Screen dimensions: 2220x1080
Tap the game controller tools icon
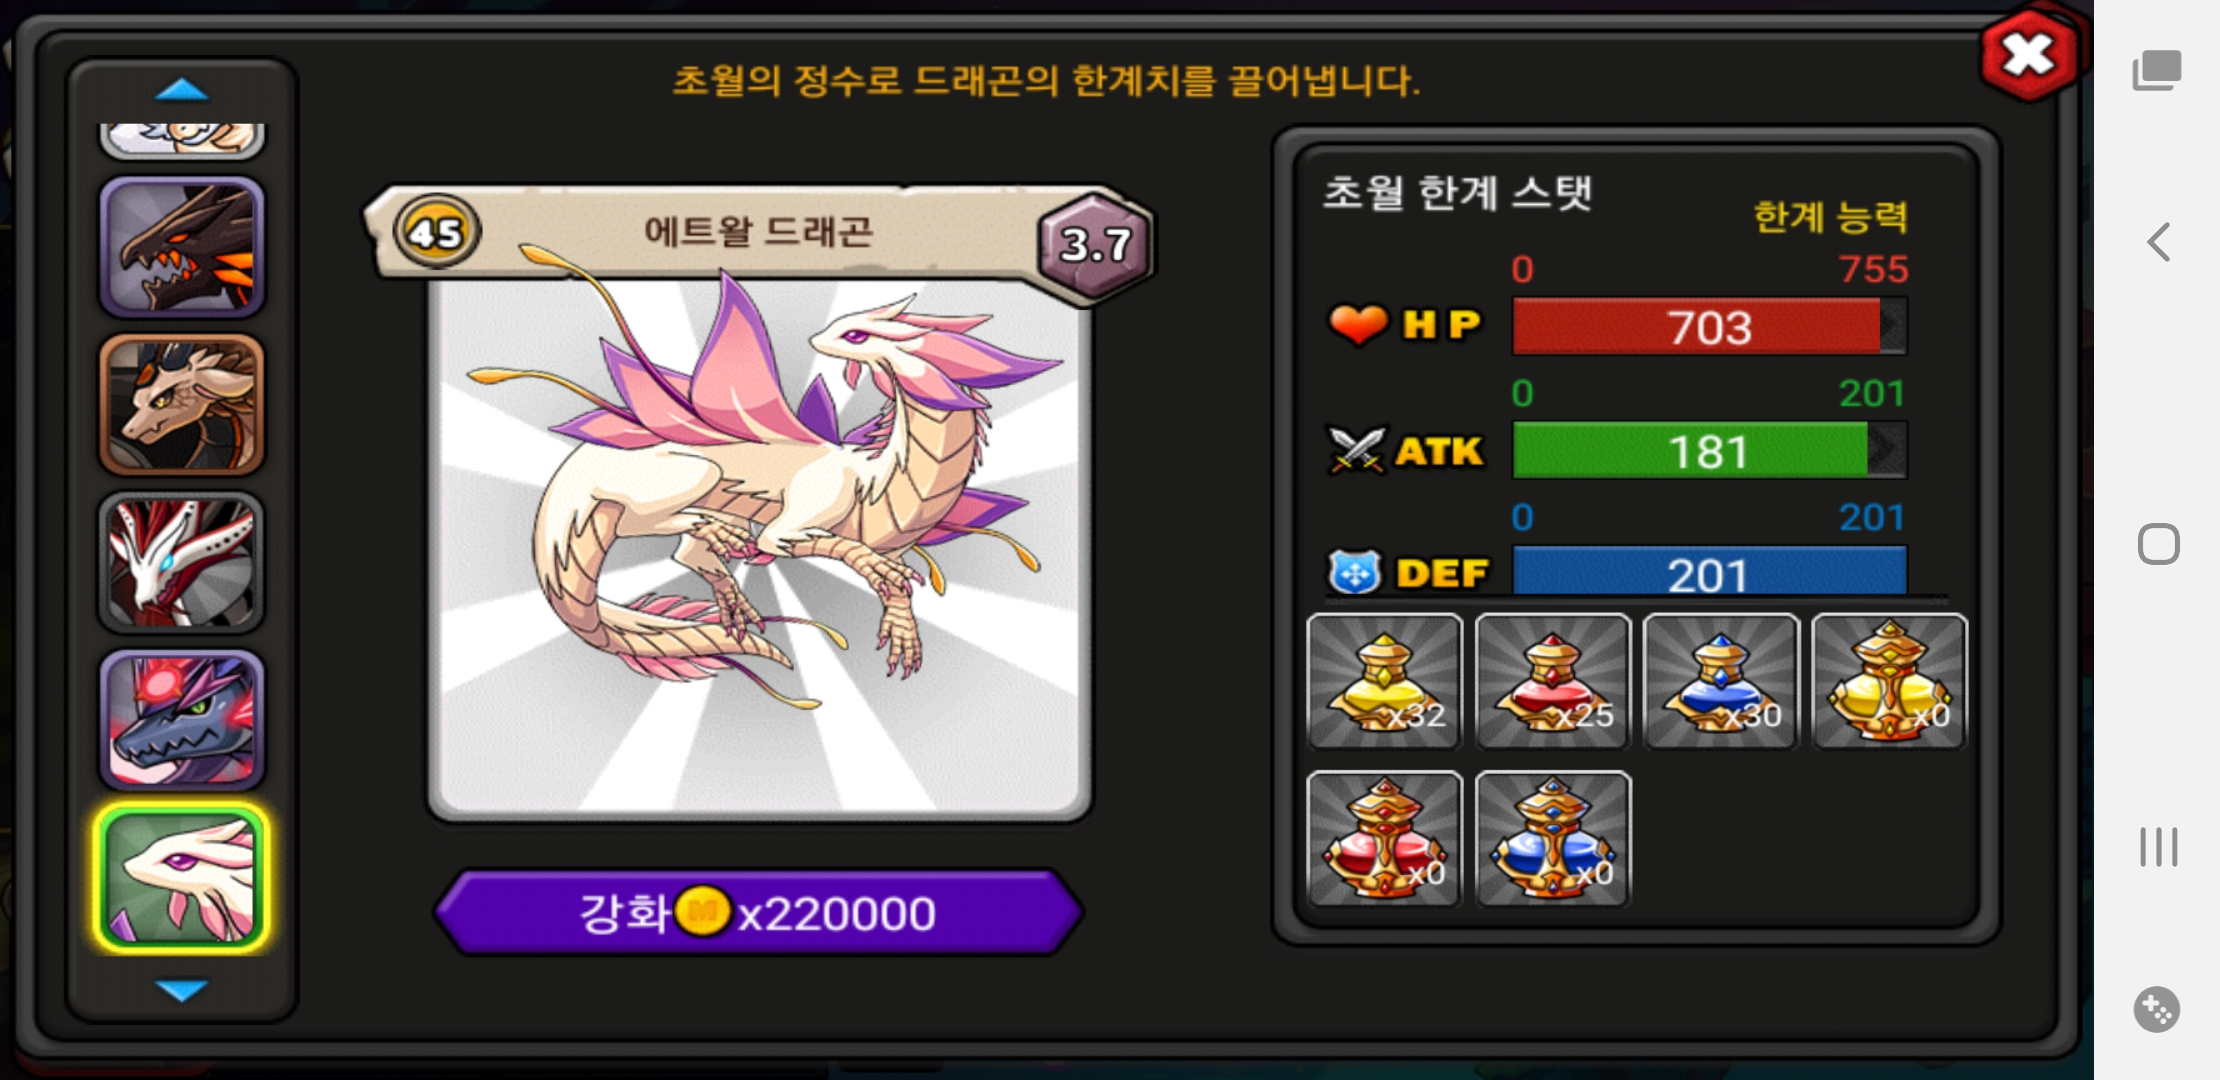click(2157, 1010)
